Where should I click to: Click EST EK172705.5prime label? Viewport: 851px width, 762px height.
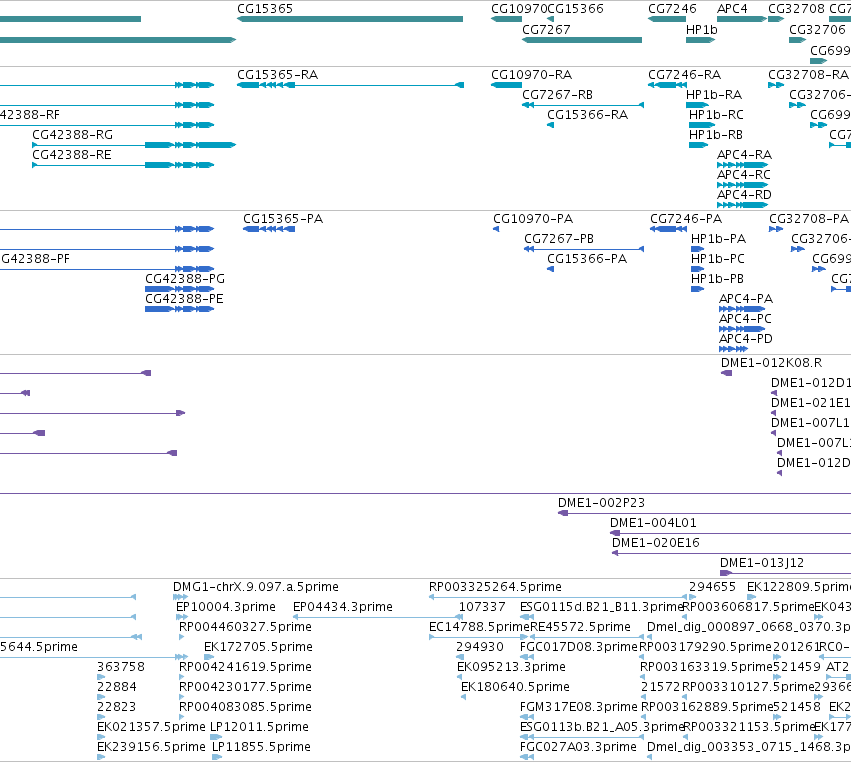258,647
